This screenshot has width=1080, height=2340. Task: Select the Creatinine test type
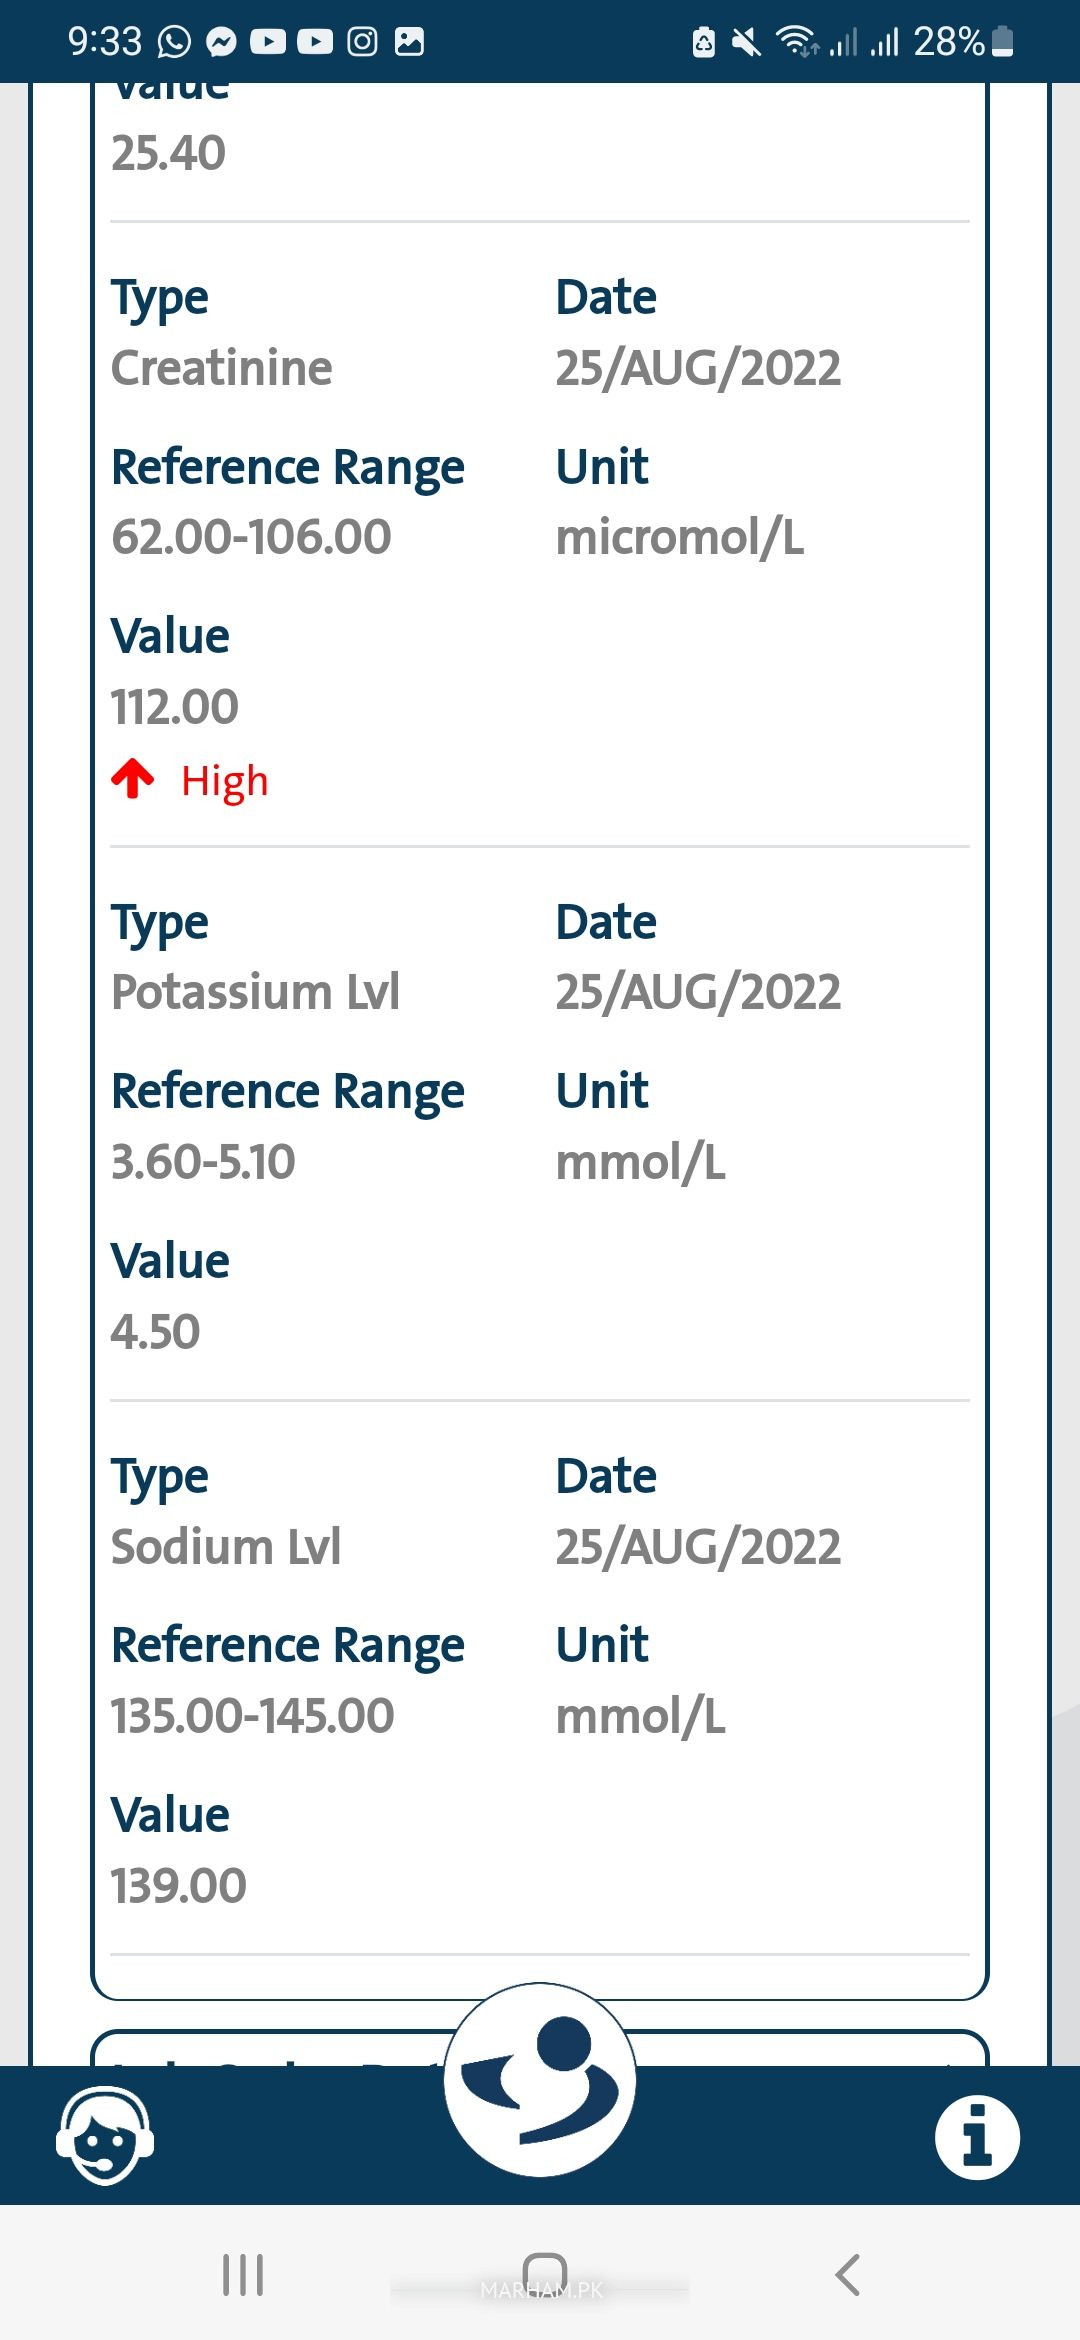(x=222, y=368)
